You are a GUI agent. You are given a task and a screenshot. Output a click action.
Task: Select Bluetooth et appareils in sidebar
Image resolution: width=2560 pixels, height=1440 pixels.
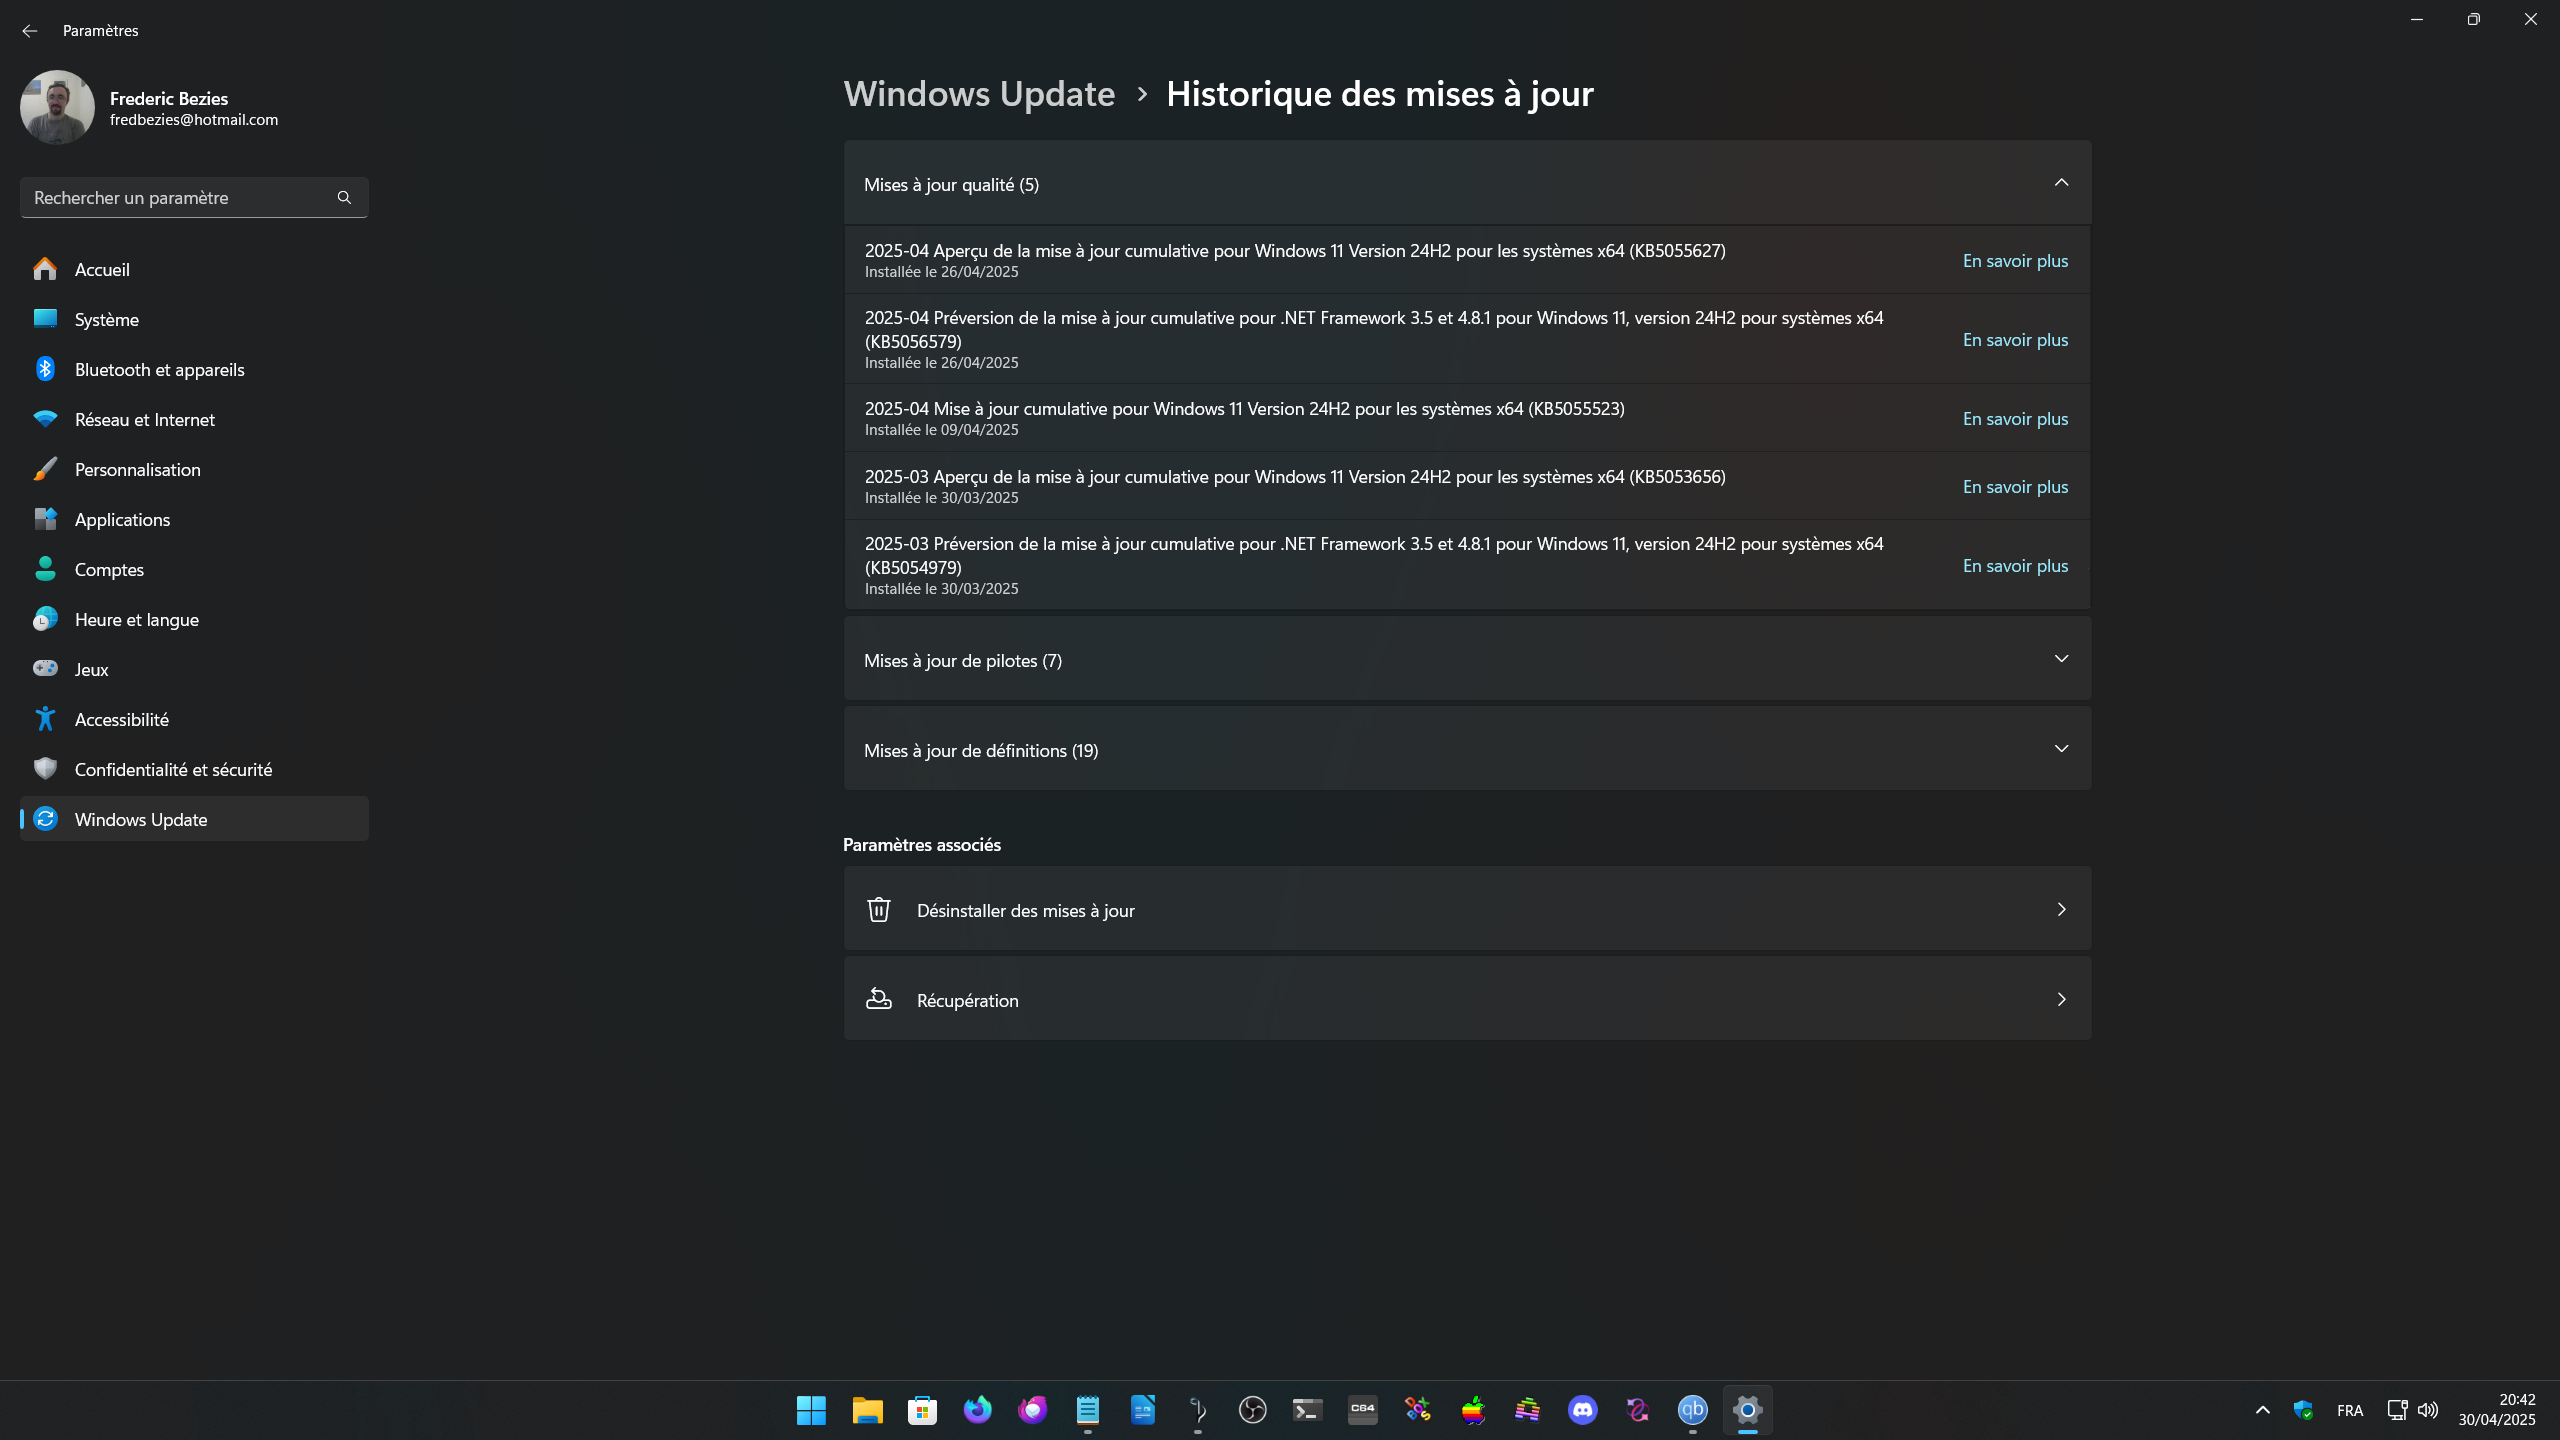pyautogui.click(x=194, y=369)
